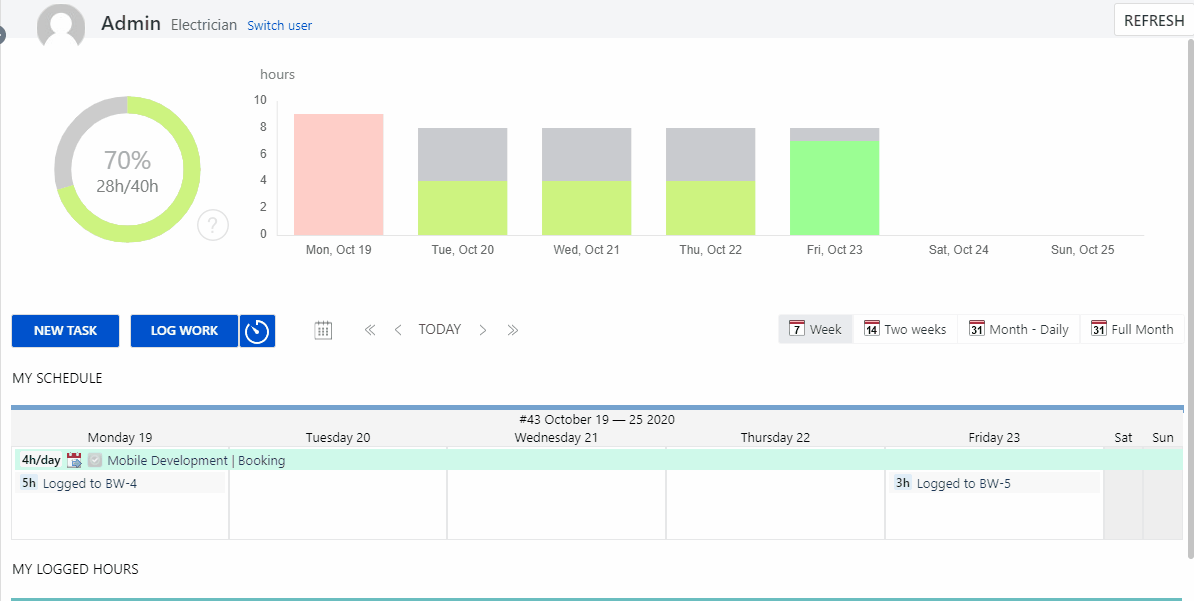Click the Electrician role label
The width and height of the screenshot is (1194, 601).
203,25
